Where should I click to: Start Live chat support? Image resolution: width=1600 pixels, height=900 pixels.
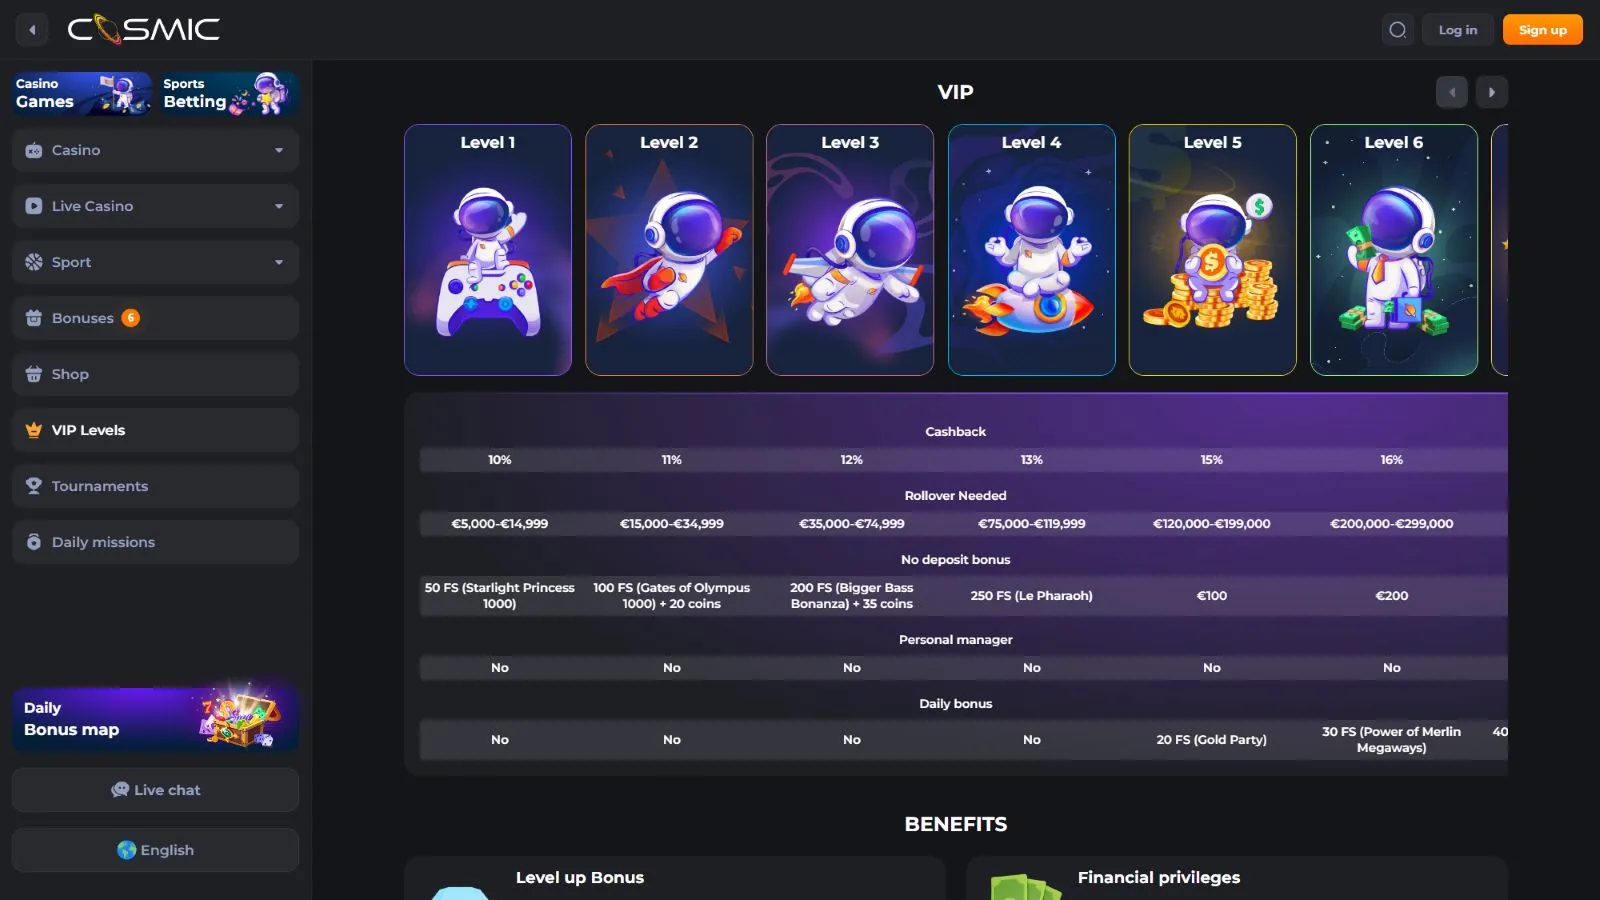[155, 790]
